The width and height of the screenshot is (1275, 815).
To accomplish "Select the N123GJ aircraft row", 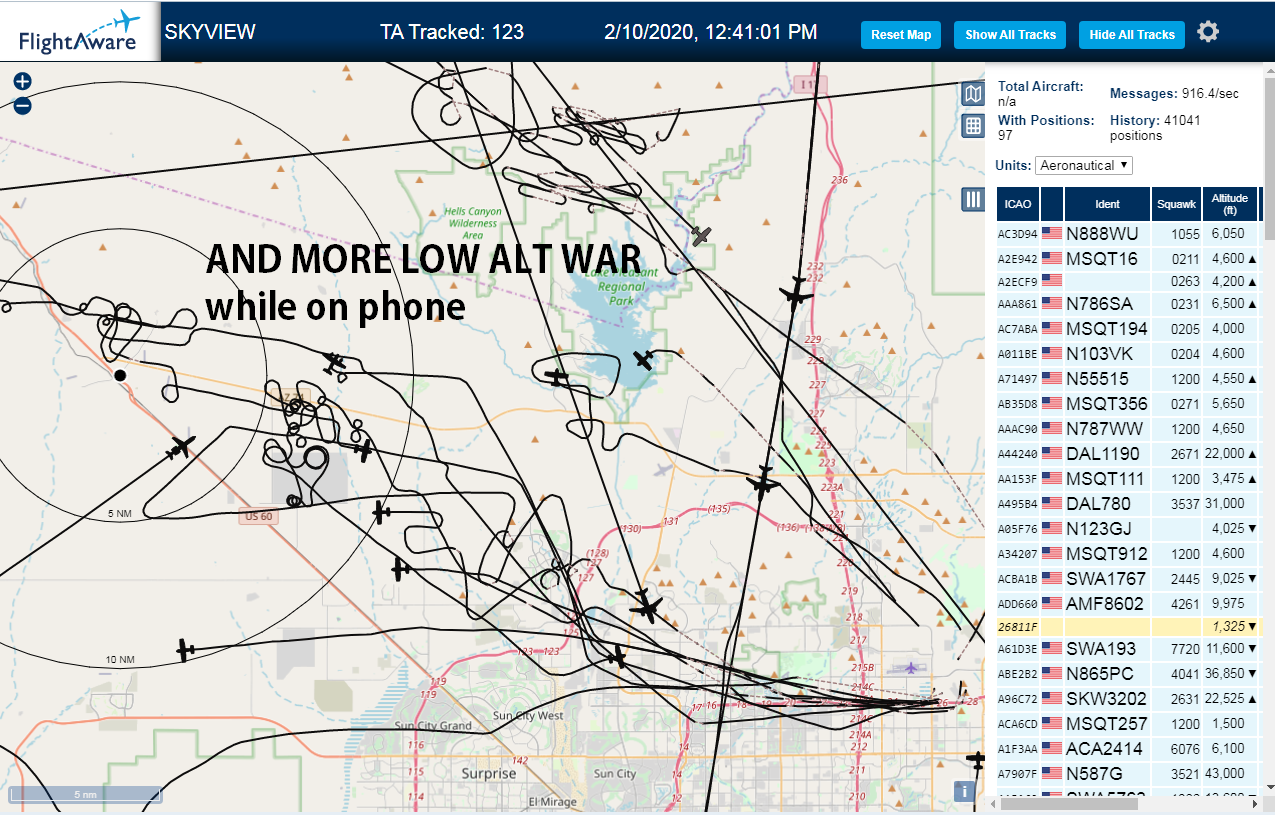I will [x=1128, y=528].
